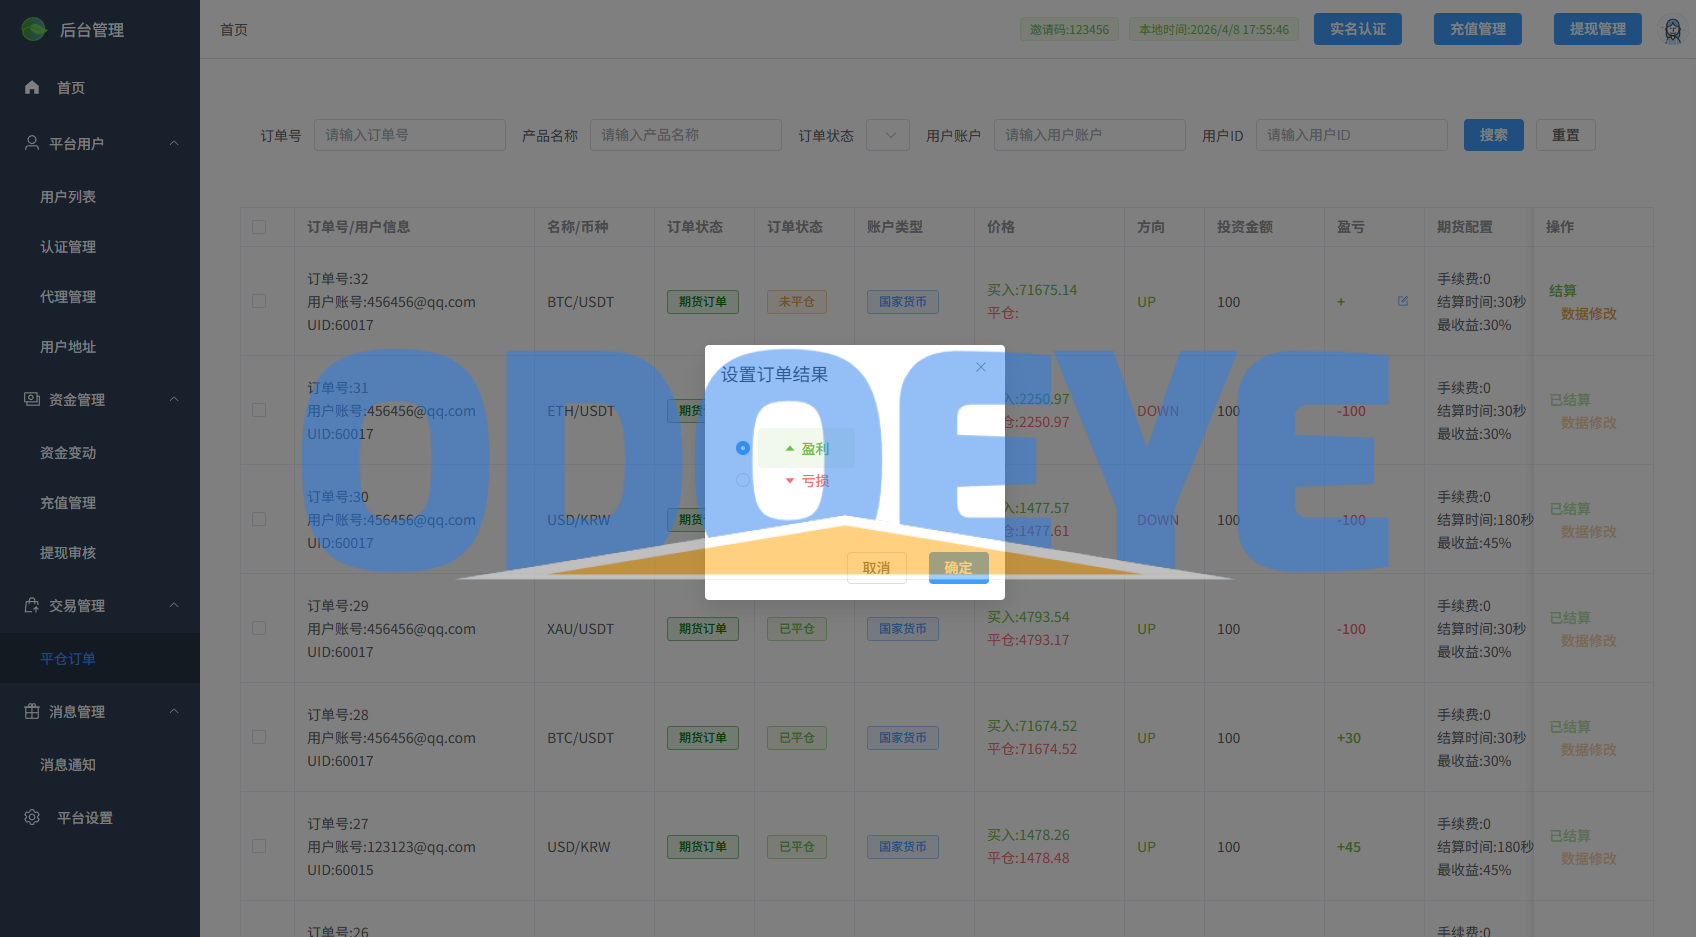Click 数据修改 link for order 32

click(x=1589, y=314)
